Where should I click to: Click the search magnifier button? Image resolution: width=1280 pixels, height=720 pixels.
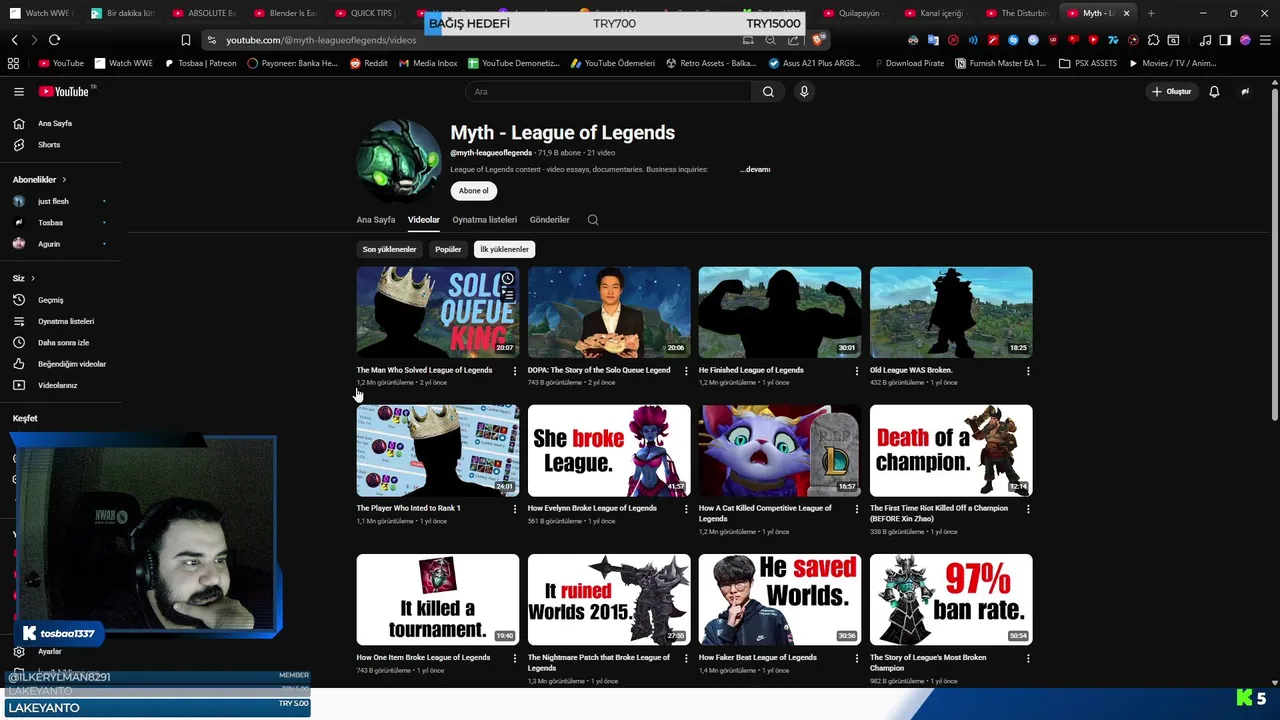click(x=768, y=91)
